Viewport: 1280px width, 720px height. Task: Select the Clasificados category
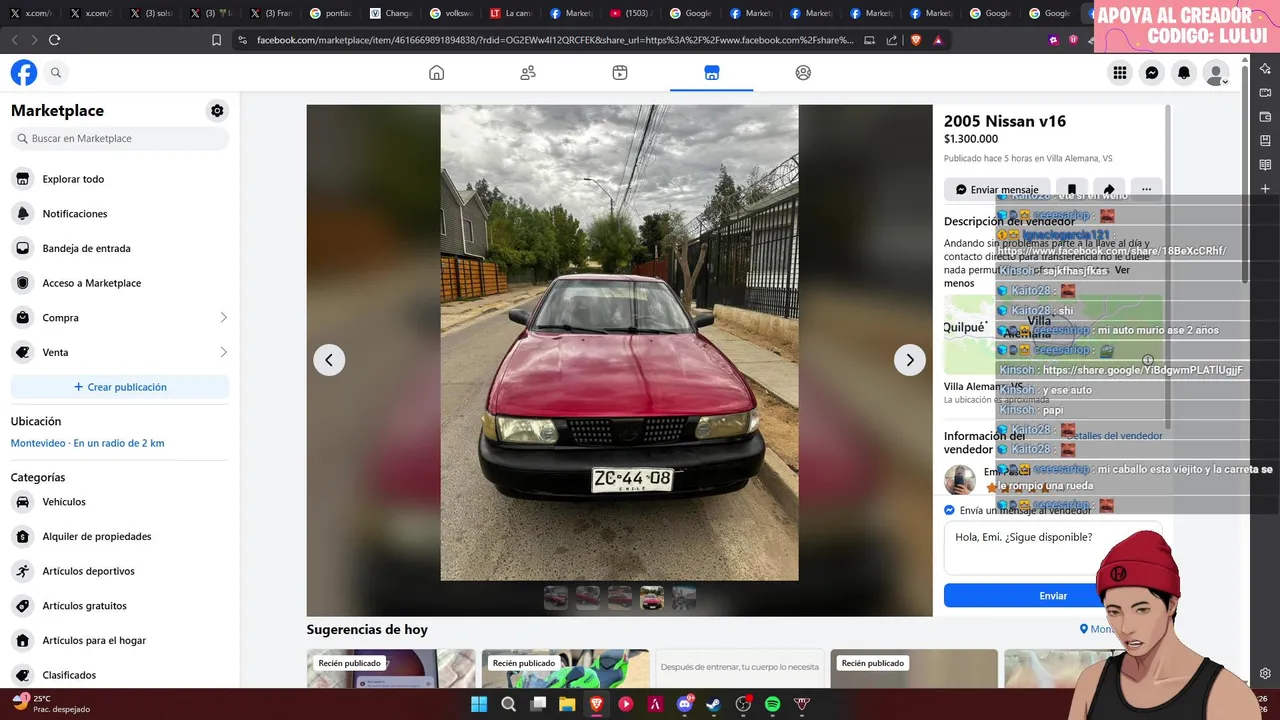[x=120, y=675]
